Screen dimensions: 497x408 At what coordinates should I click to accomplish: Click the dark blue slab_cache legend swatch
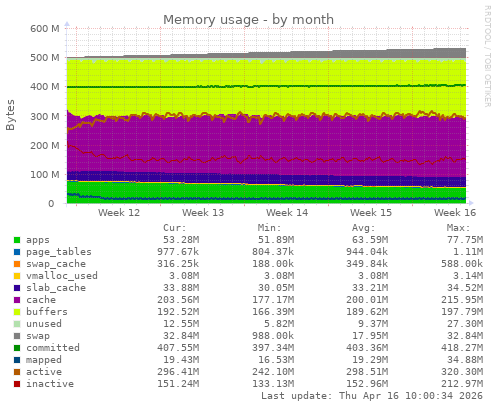coord(17,288)
